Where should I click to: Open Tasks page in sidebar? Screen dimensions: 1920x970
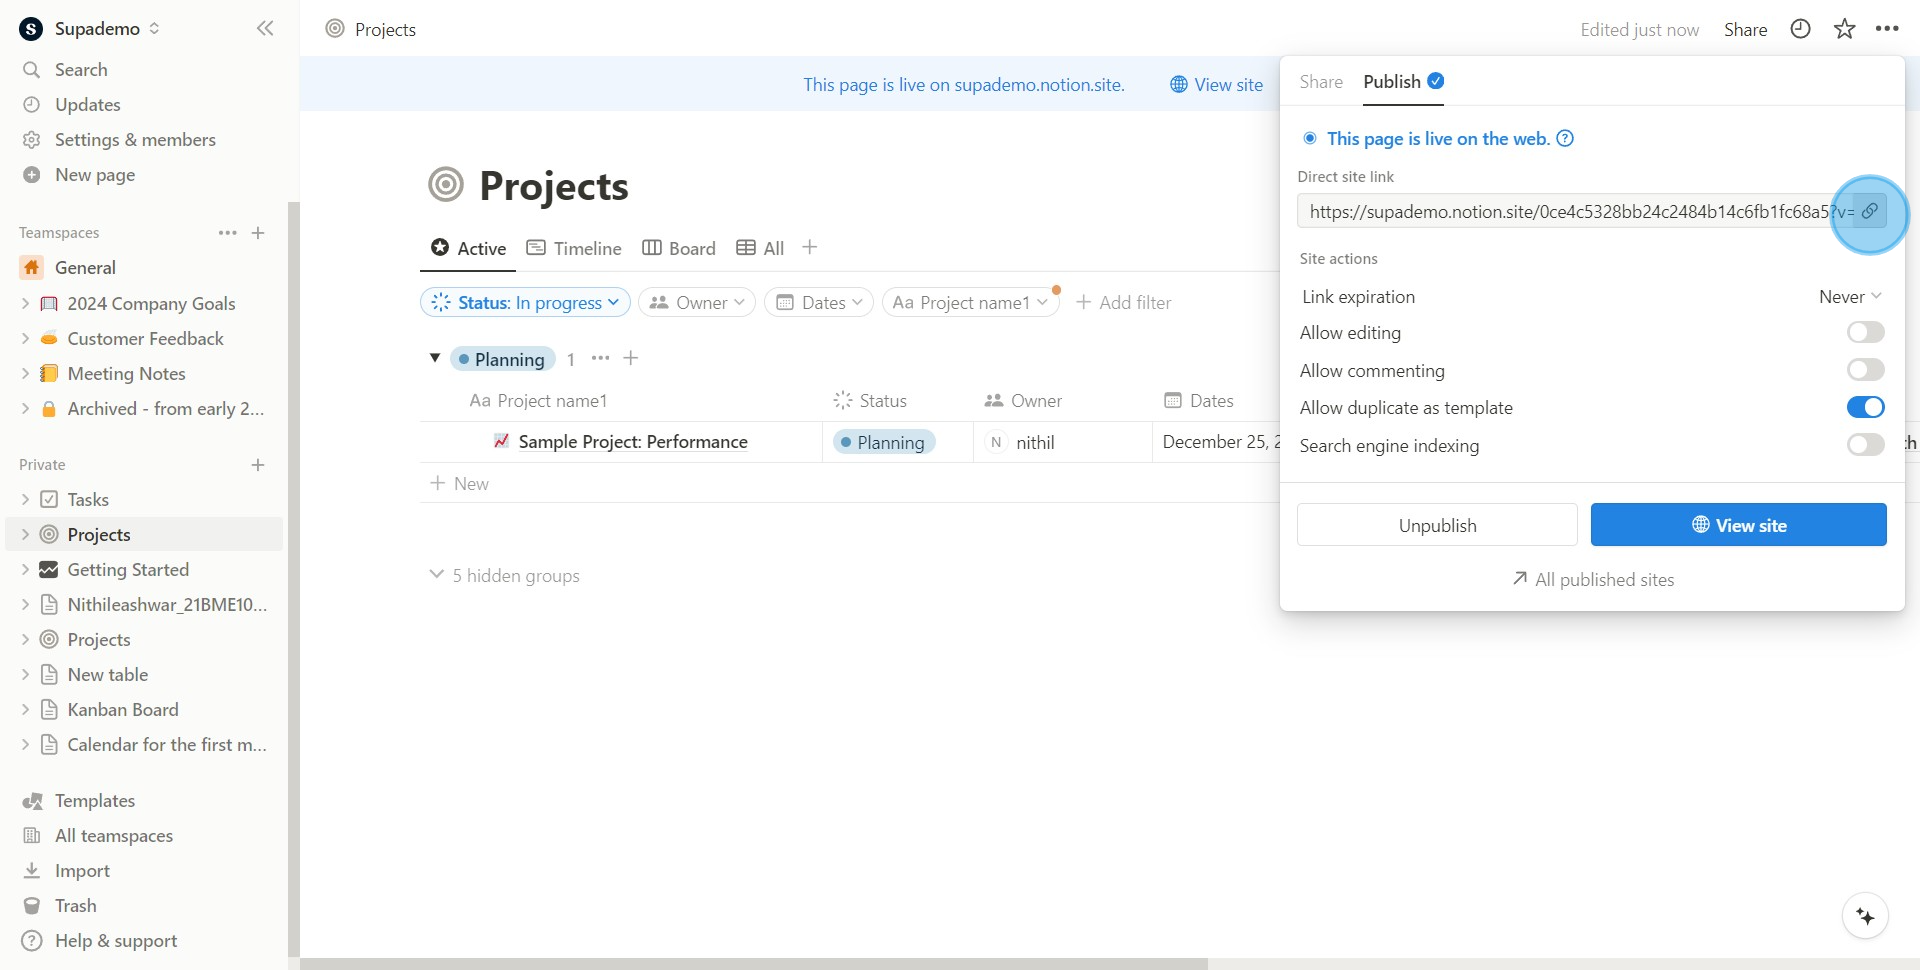pos(88,500)
